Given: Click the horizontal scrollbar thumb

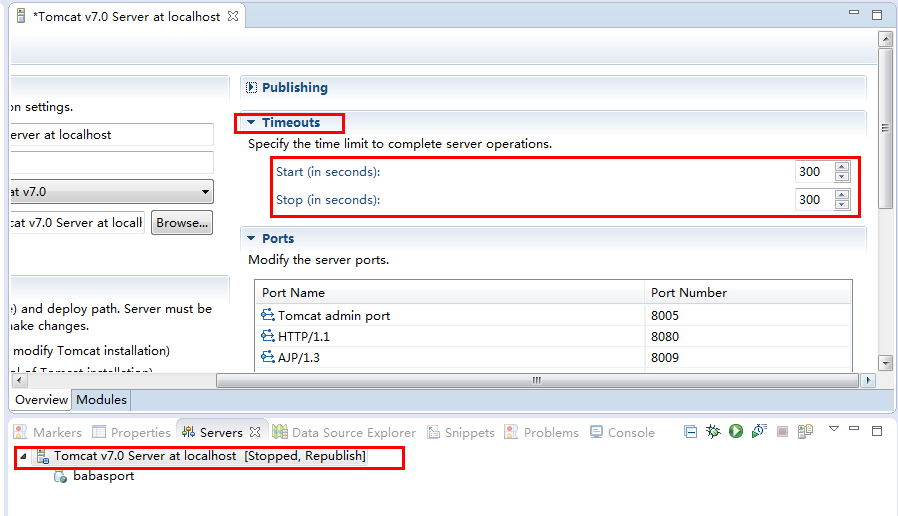Looking at the screenshot, I should pos(537,380).
